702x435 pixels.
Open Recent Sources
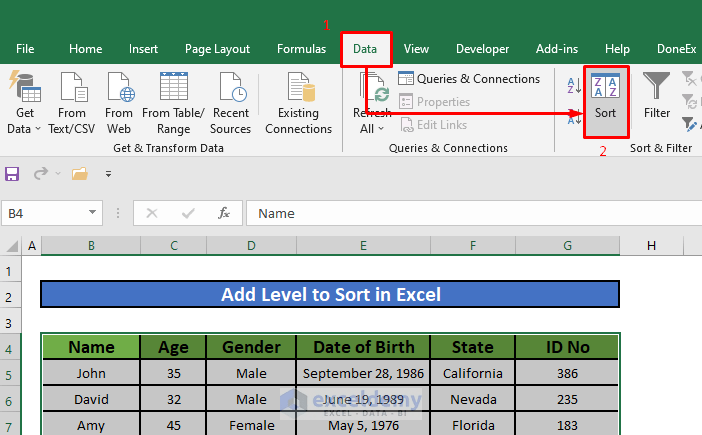231,103
